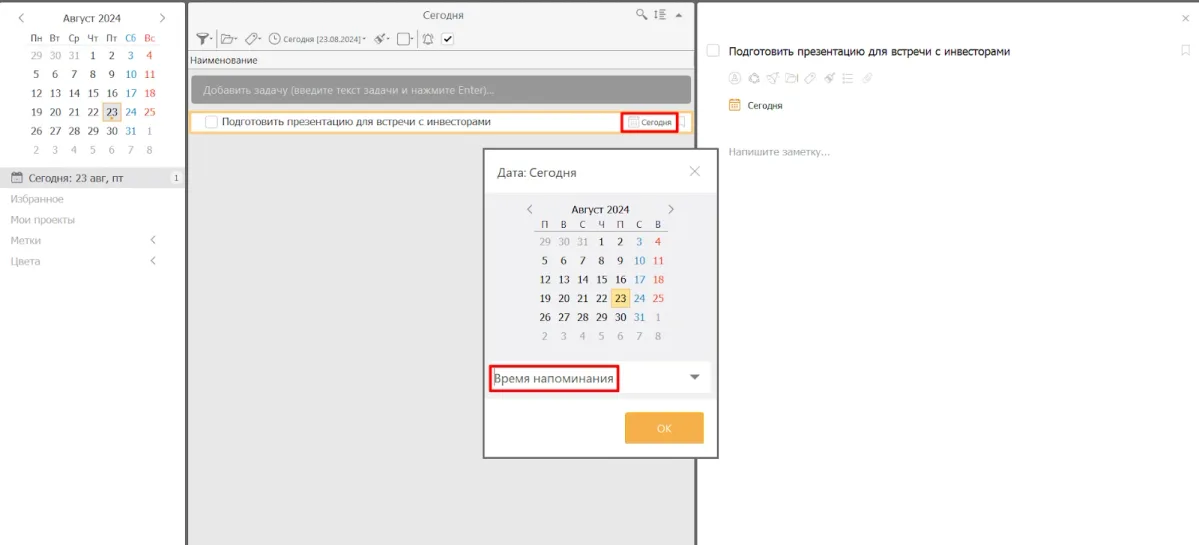Click the checklist icon in task details panel
The width and height of the screenshot is (1199, 545).
pos(847,78)
